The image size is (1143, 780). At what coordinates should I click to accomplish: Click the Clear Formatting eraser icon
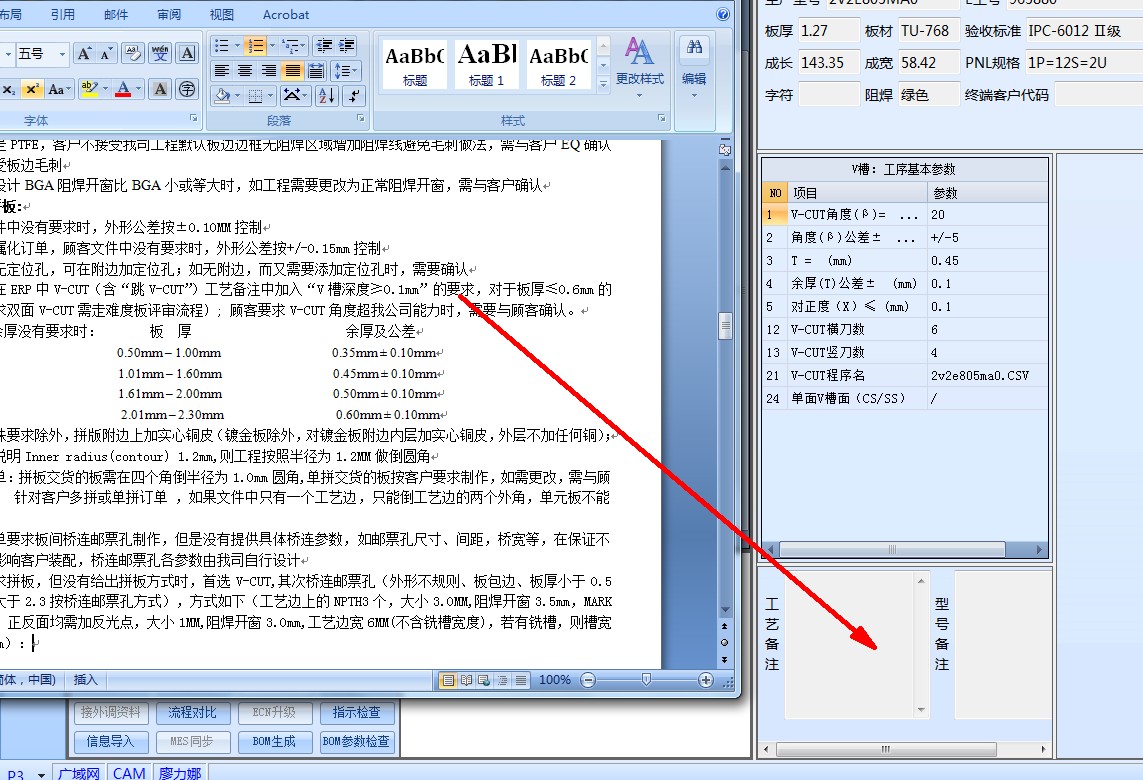point(133,53)
